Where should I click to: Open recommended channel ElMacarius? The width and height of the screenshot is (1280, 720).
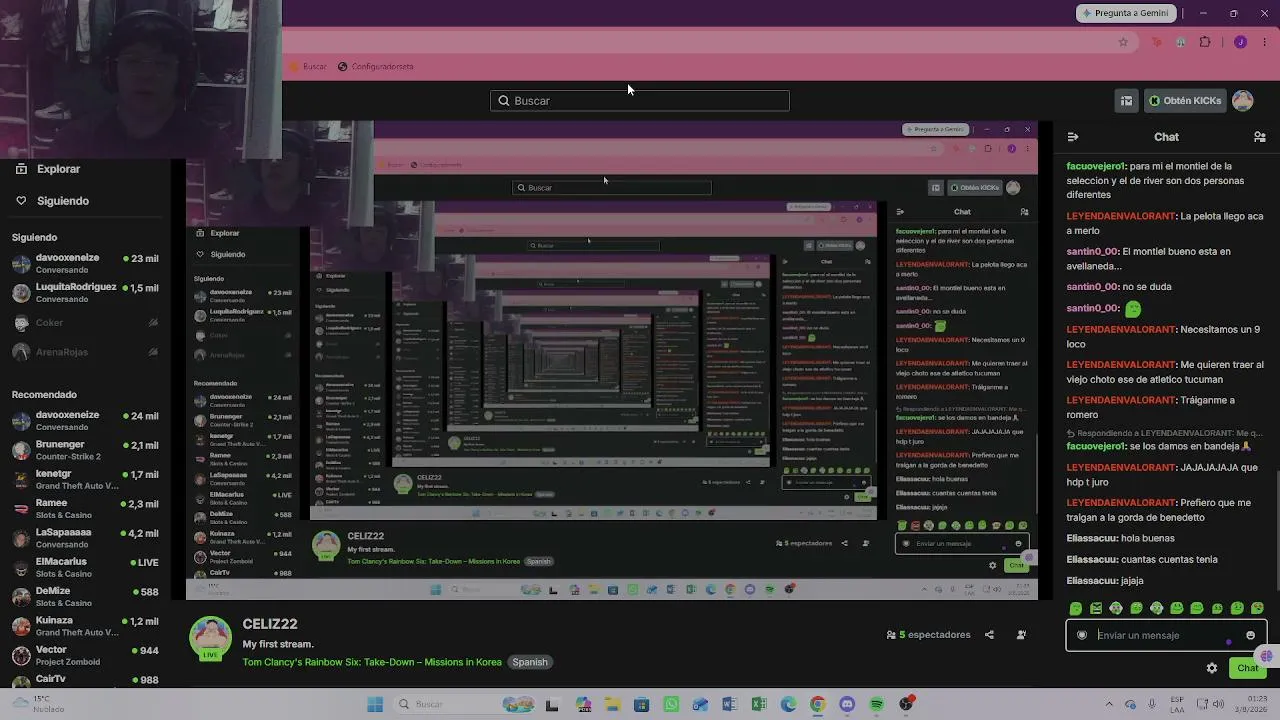click(x=85, y=567)
